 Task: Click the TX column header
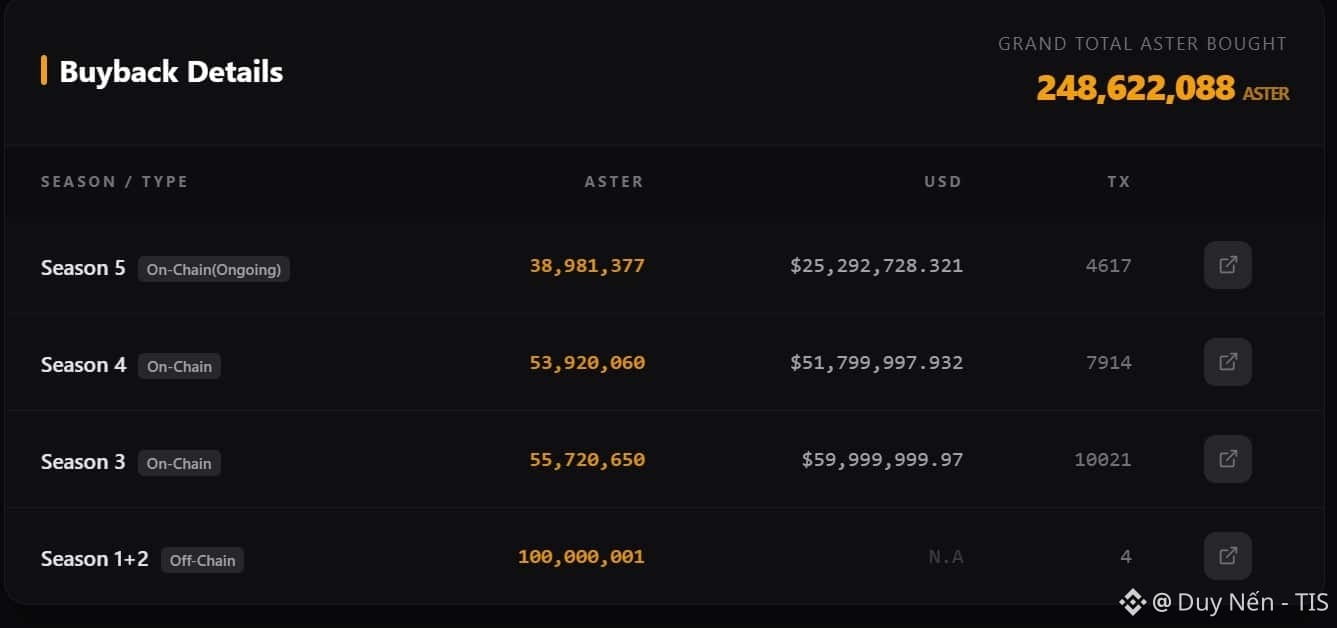tap(1119, 181)
